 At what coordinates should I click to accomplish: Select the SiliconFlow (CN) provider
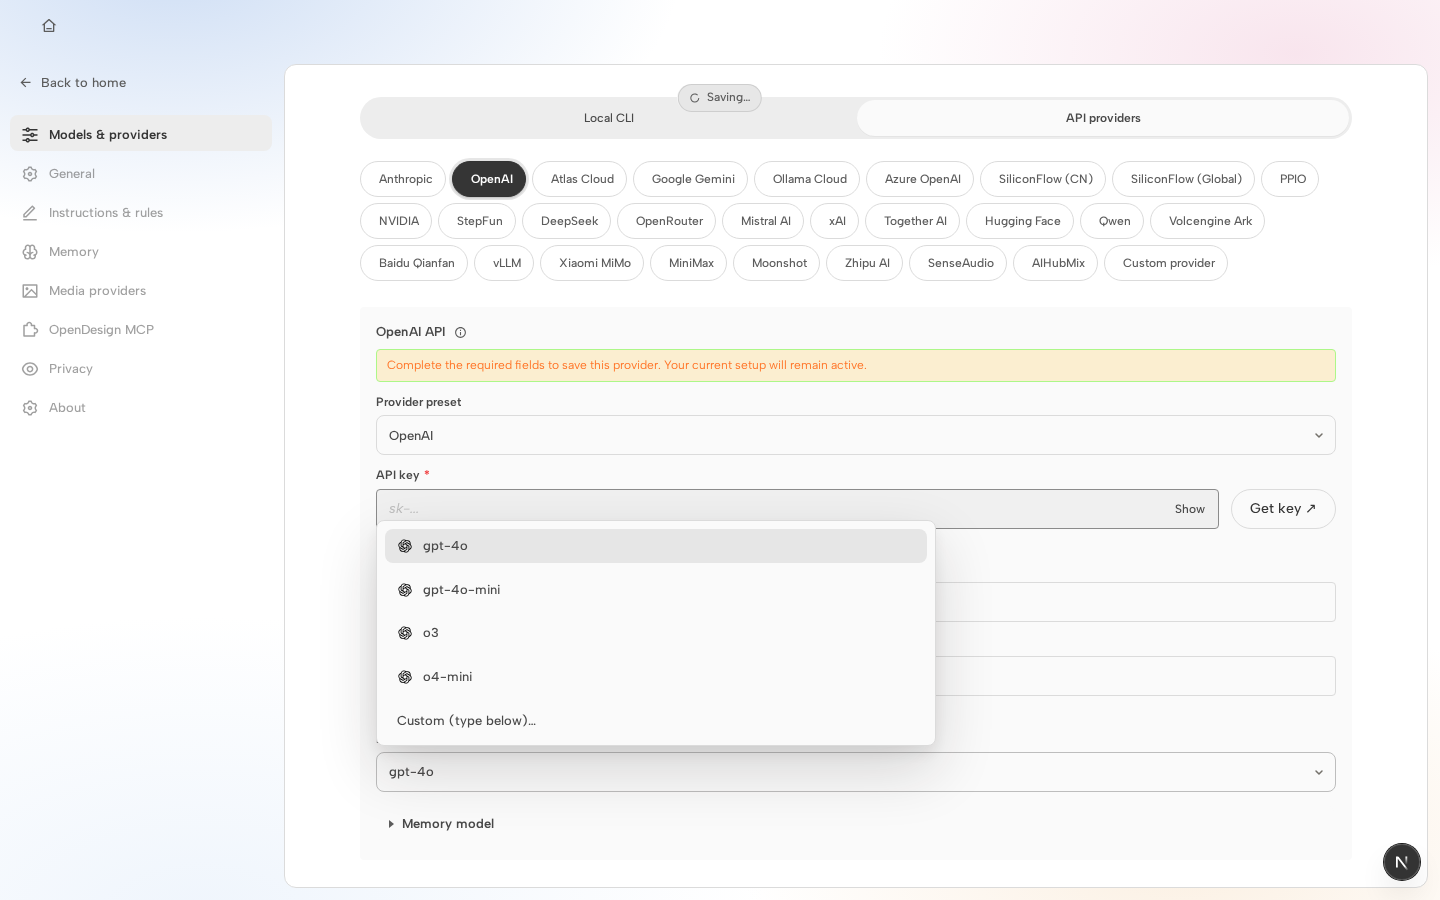pyautogui.click(x=1043, y=179)
